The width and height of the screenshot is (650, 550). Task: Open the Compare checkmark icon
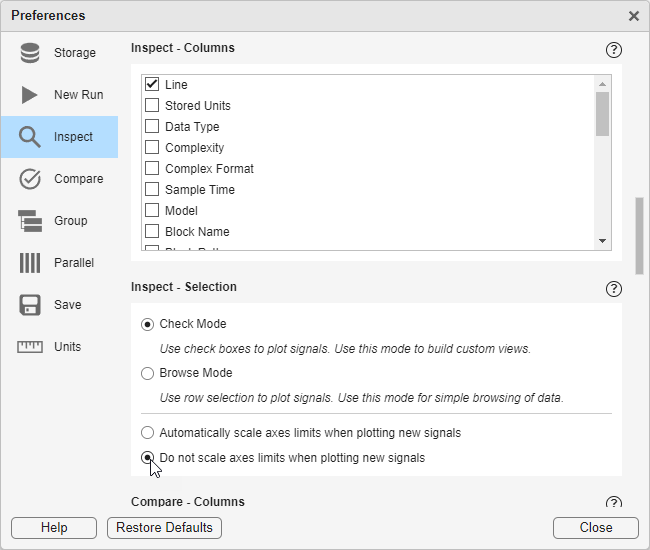[30, 179]
